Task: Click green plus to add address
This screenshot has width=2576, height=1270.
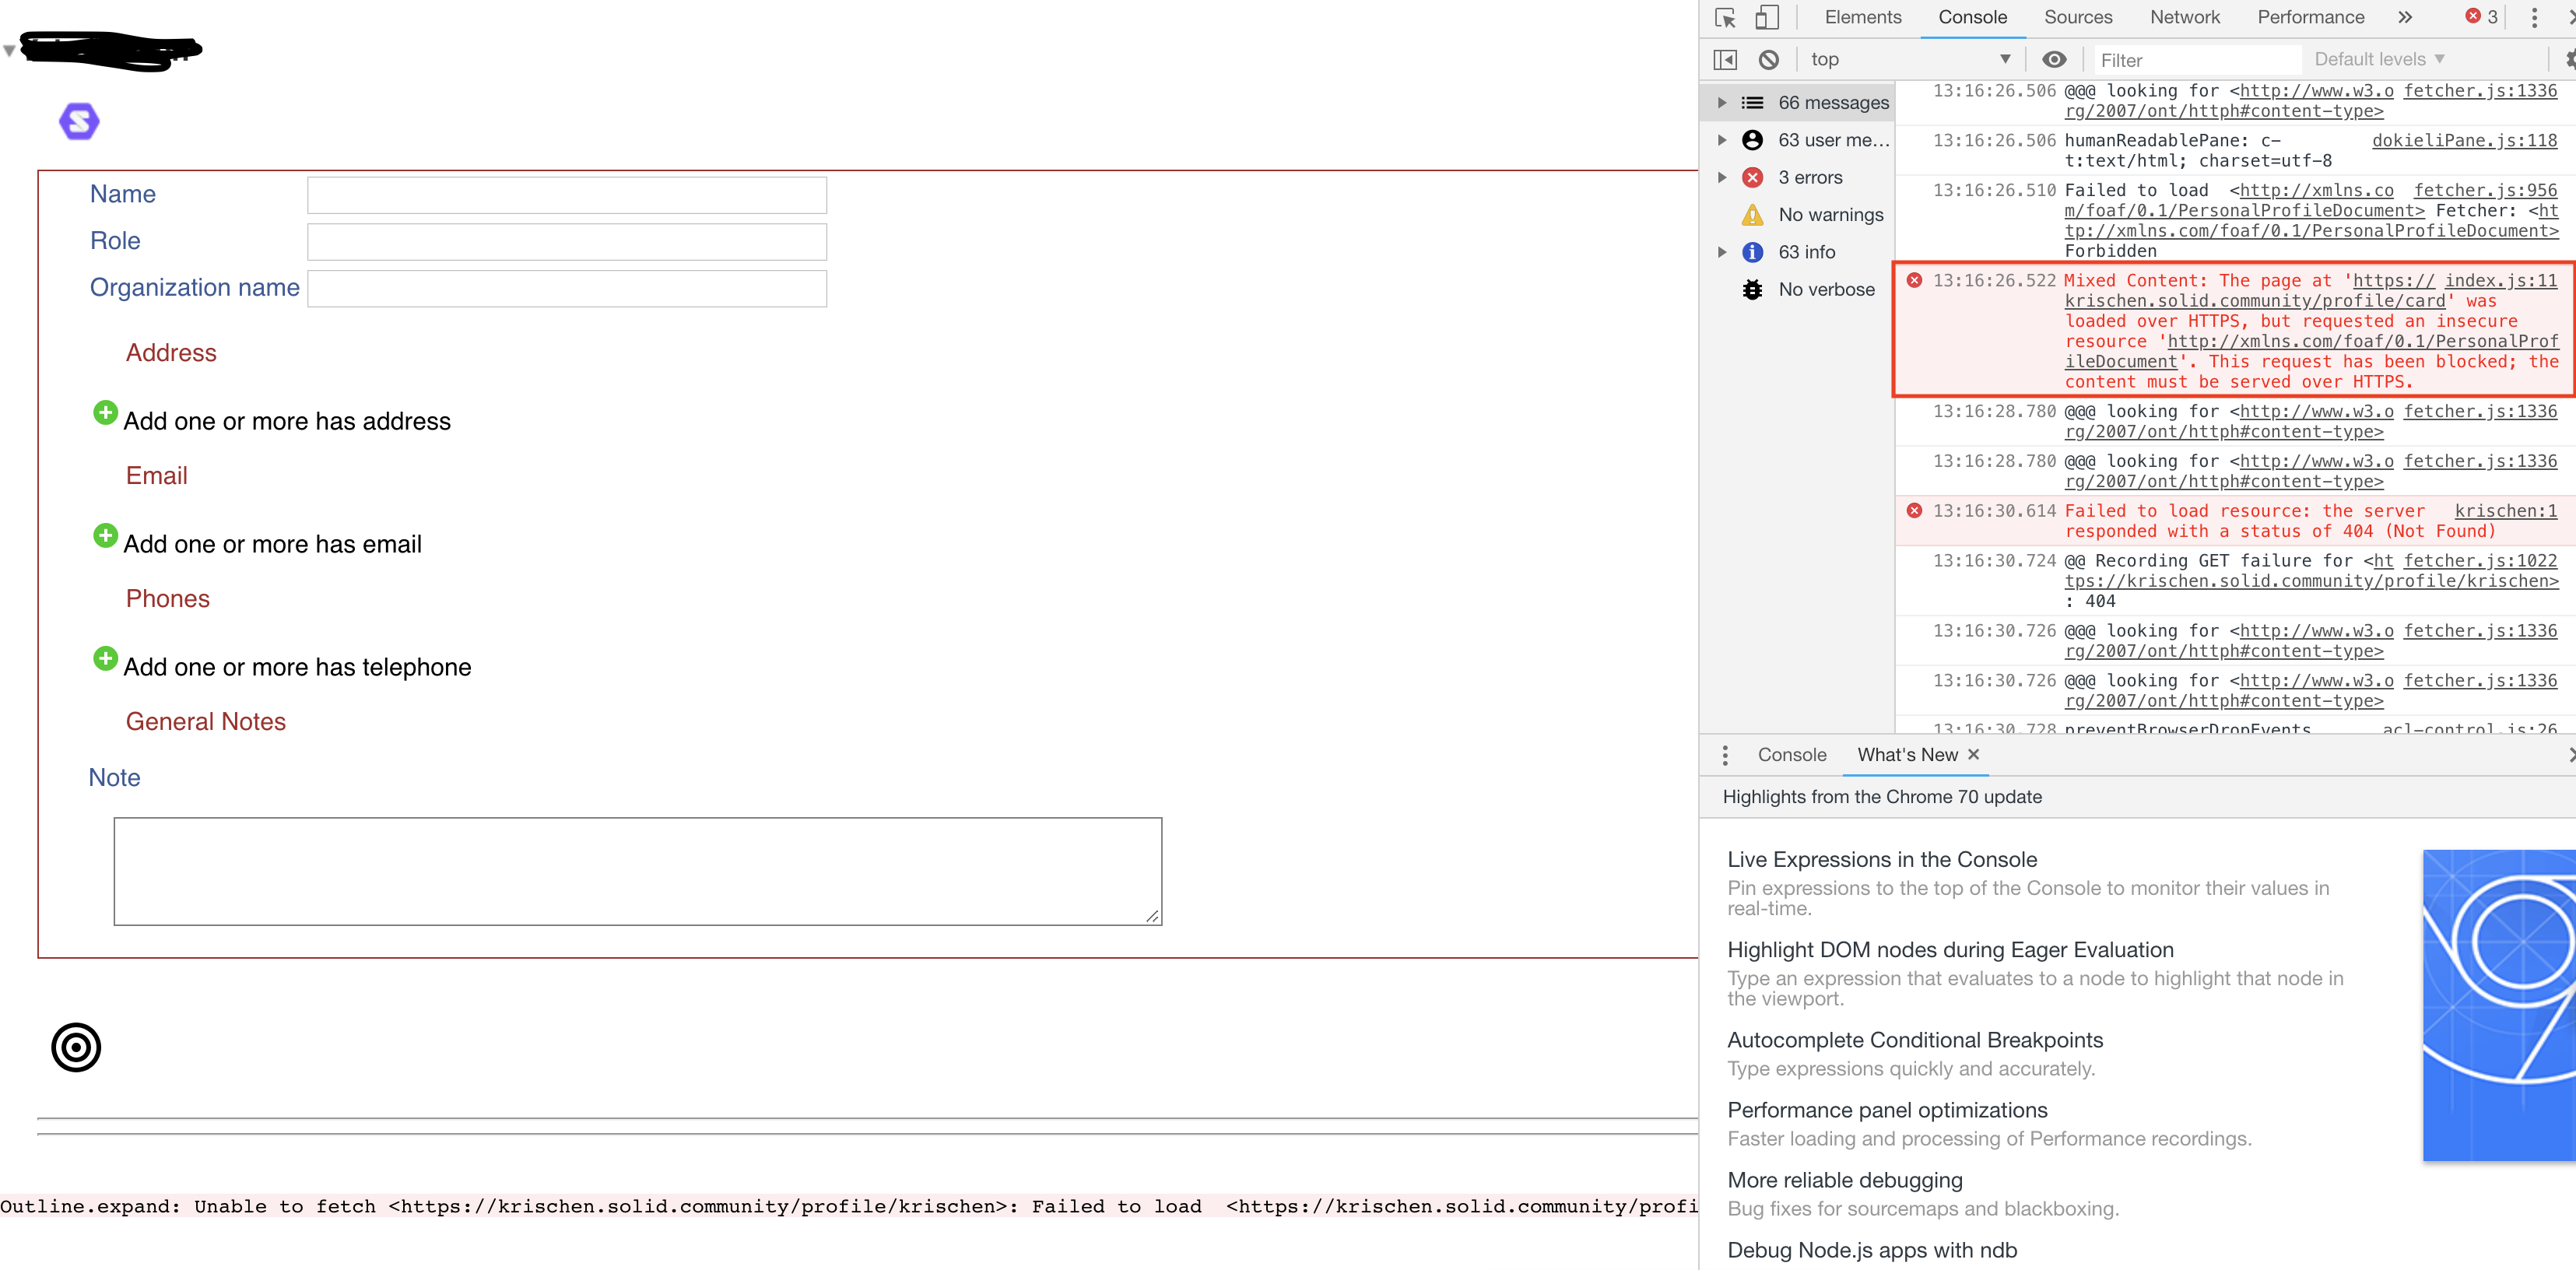Action: coord(105,412)
